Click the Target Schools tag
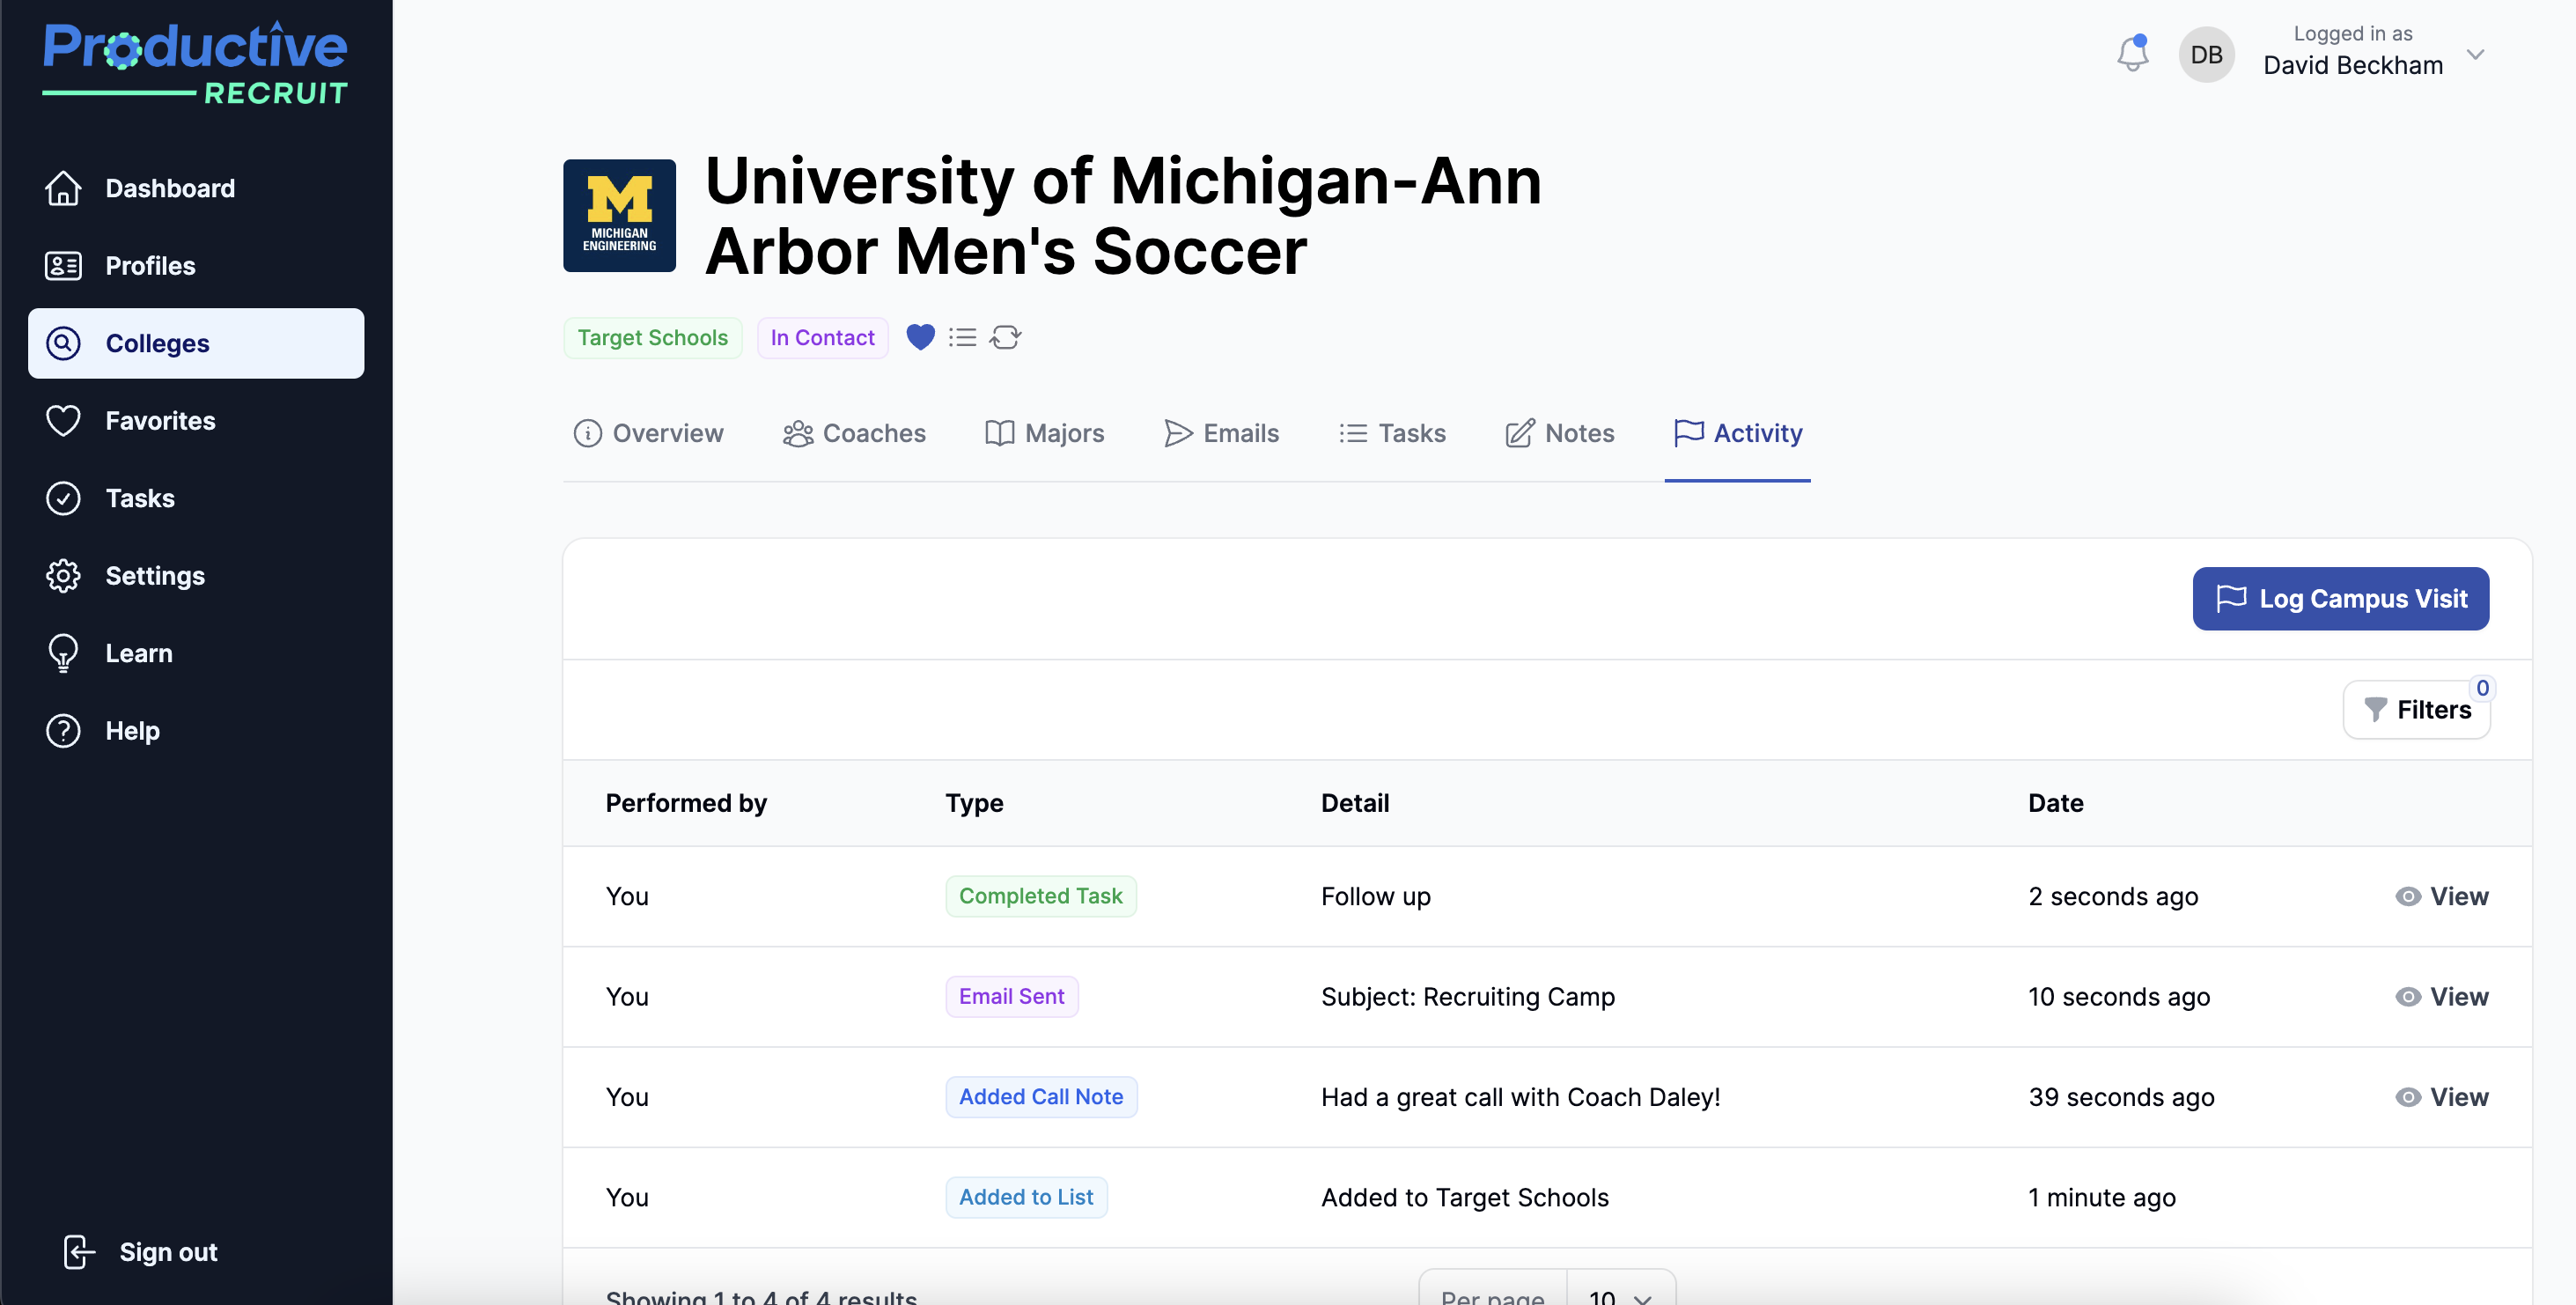 tap(652, 338)
